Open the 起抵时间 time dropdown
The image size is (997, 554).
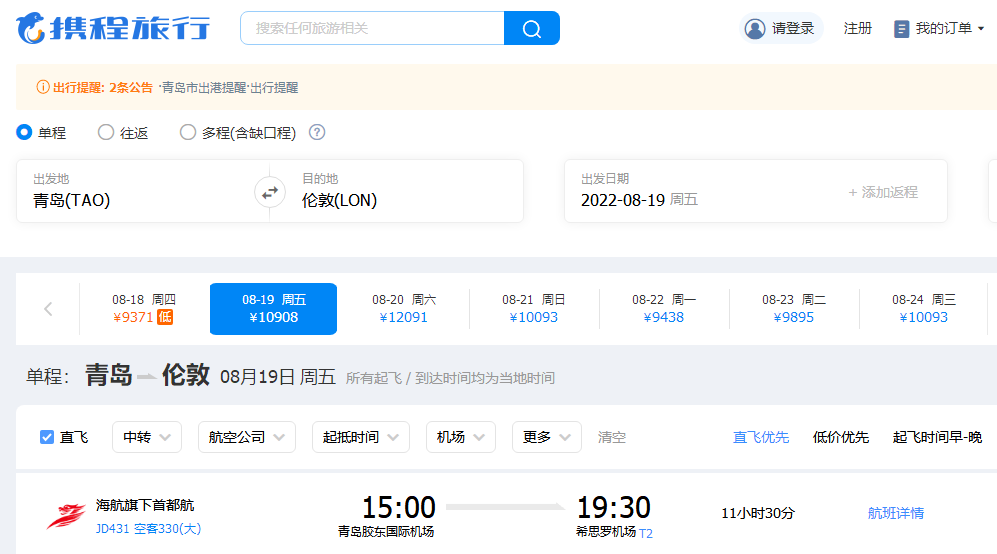point(361,437)
